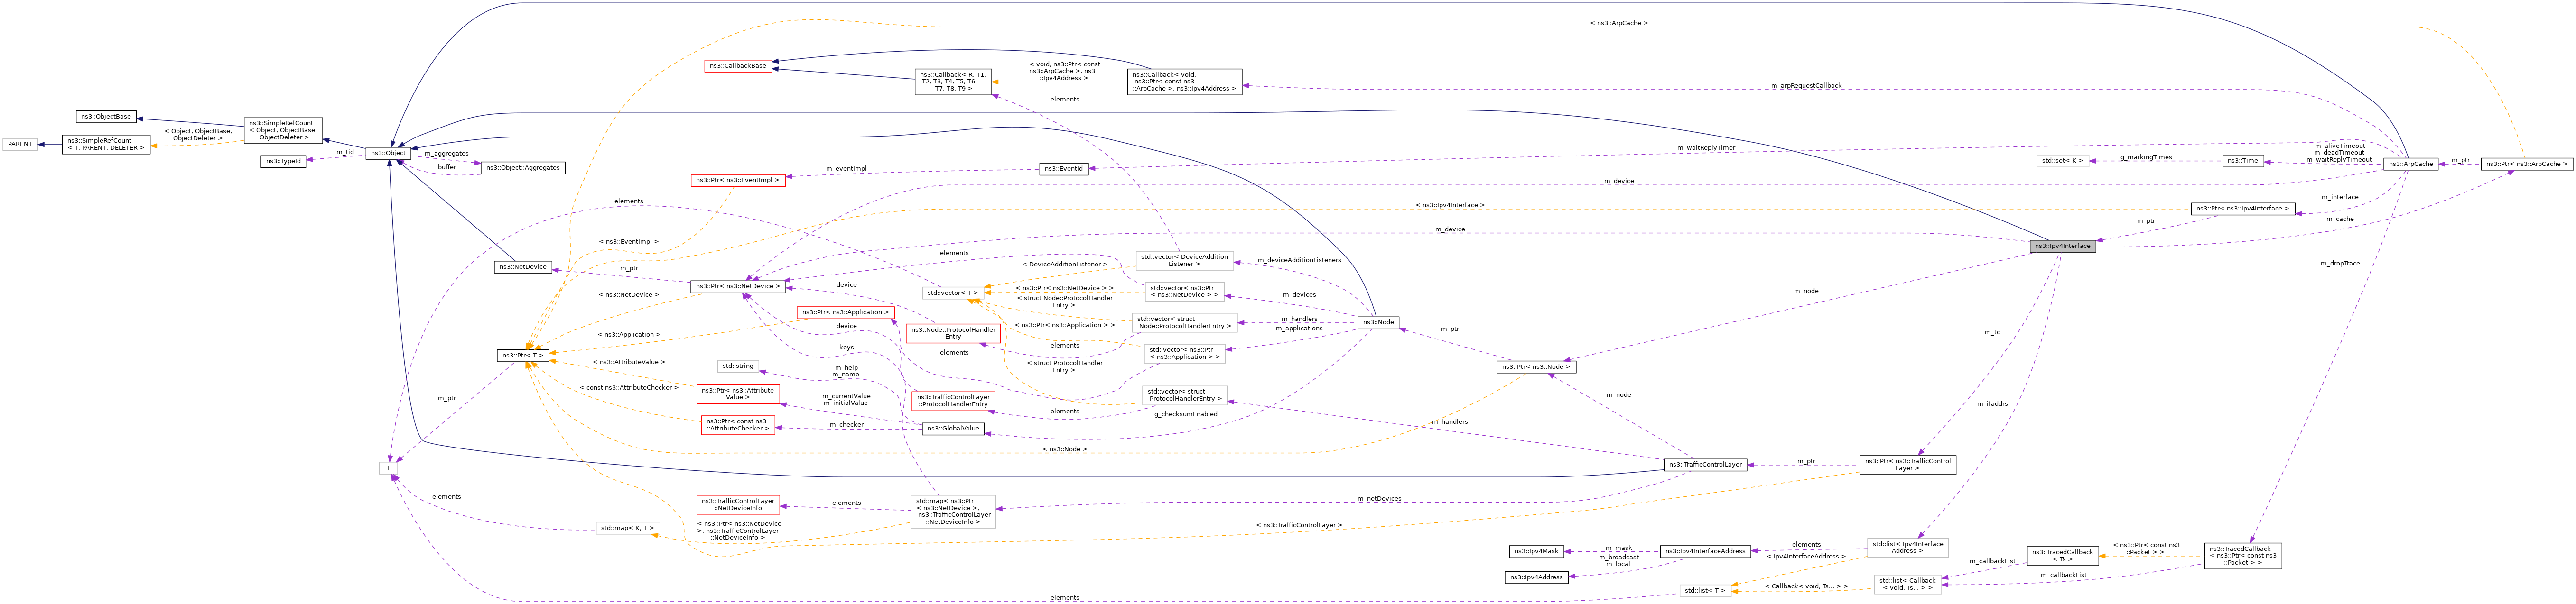Select the ns3::Ipv4InterfaceAddress node
This screenshot has height=604, width=2576.
(1706, 552)
